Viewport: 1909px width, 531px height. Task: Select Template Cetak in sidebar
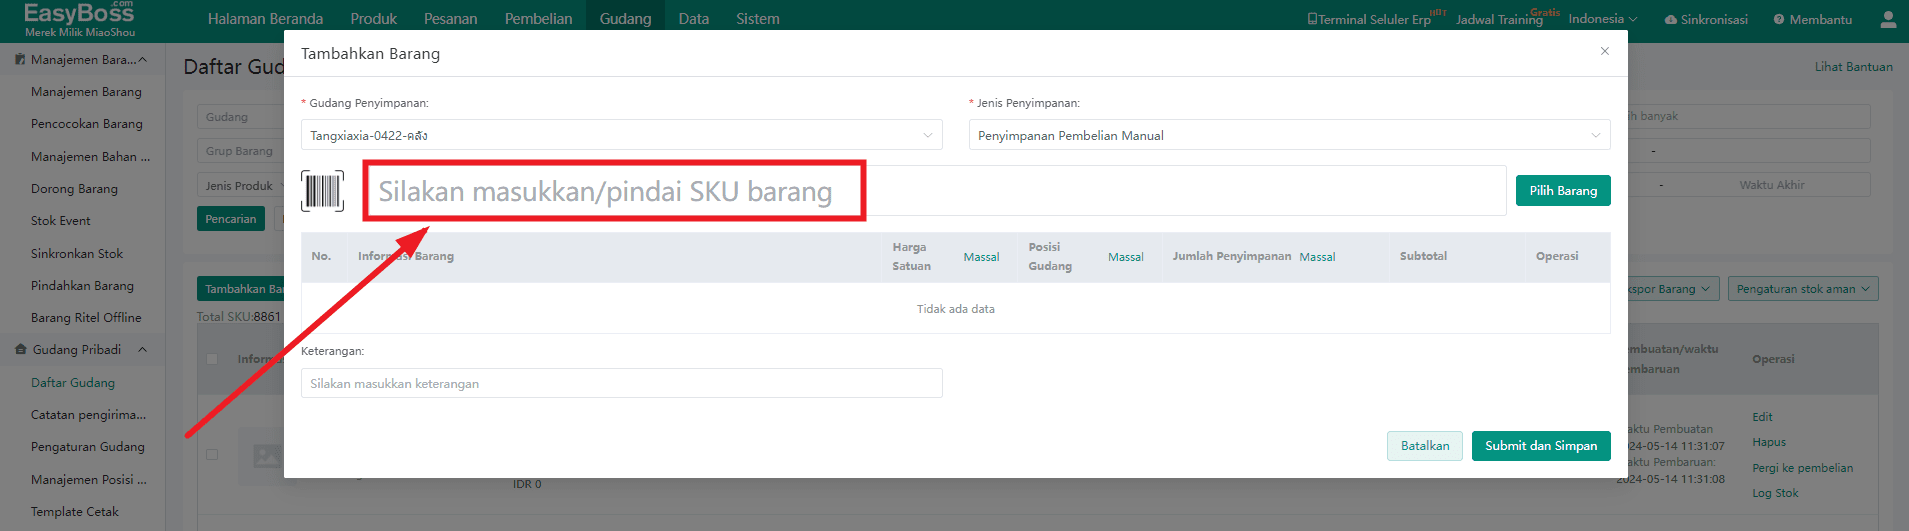[x=74, y=512]
